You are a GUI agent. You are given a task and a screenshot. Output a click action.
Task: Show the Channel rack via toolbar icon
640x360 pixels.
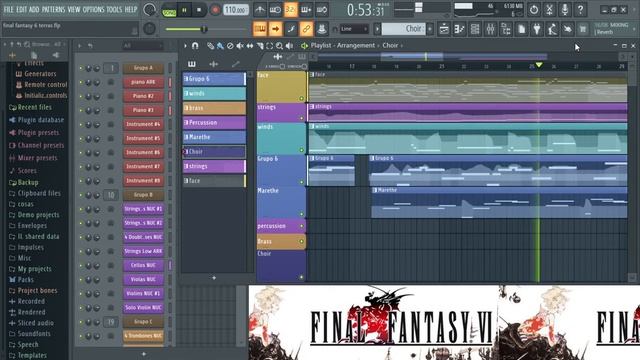click(475, 29)
